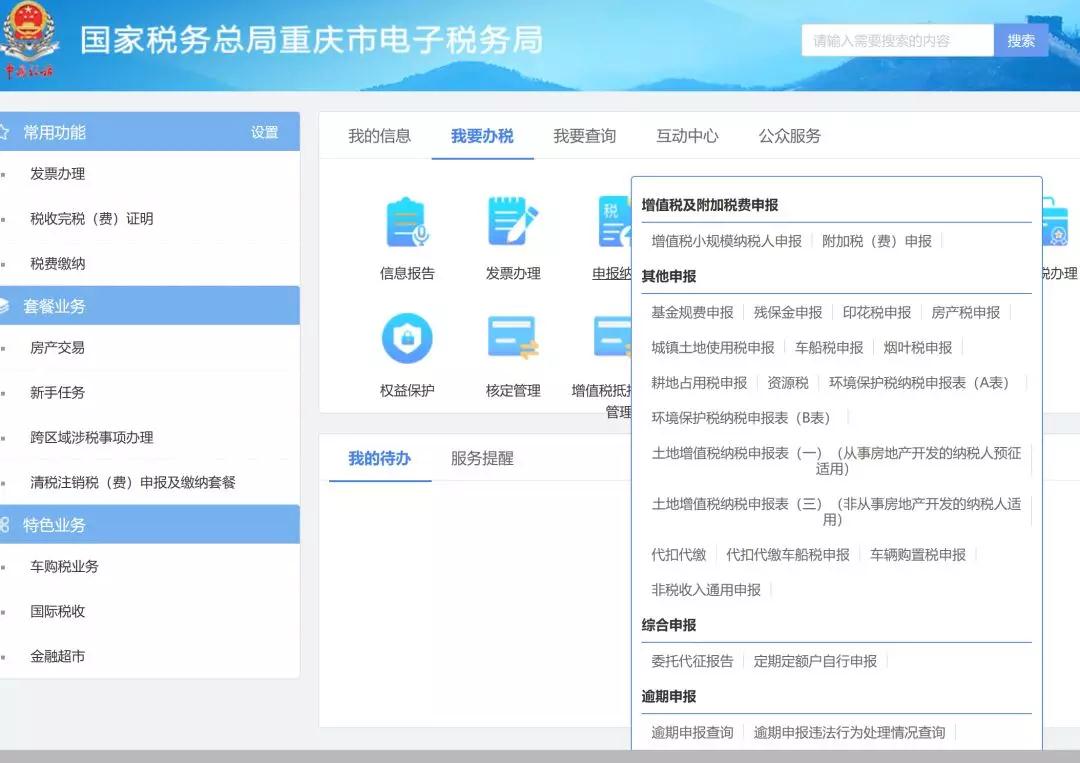Open the 核定管理 icon
1080x763 pixels.
(x=512, y=337)
